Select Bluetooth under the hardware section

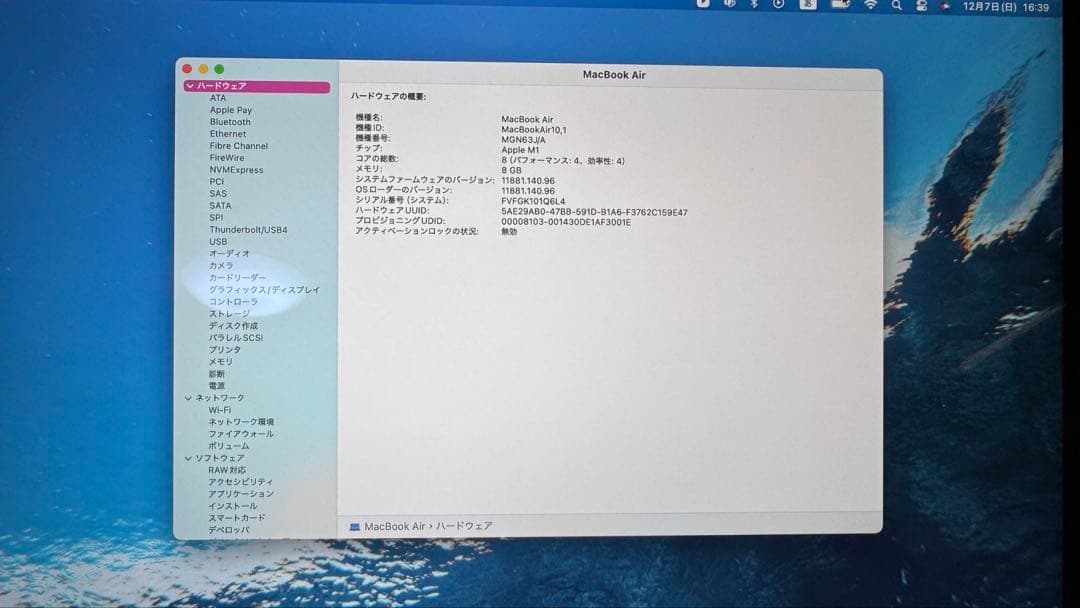click(x=230, y=122)
